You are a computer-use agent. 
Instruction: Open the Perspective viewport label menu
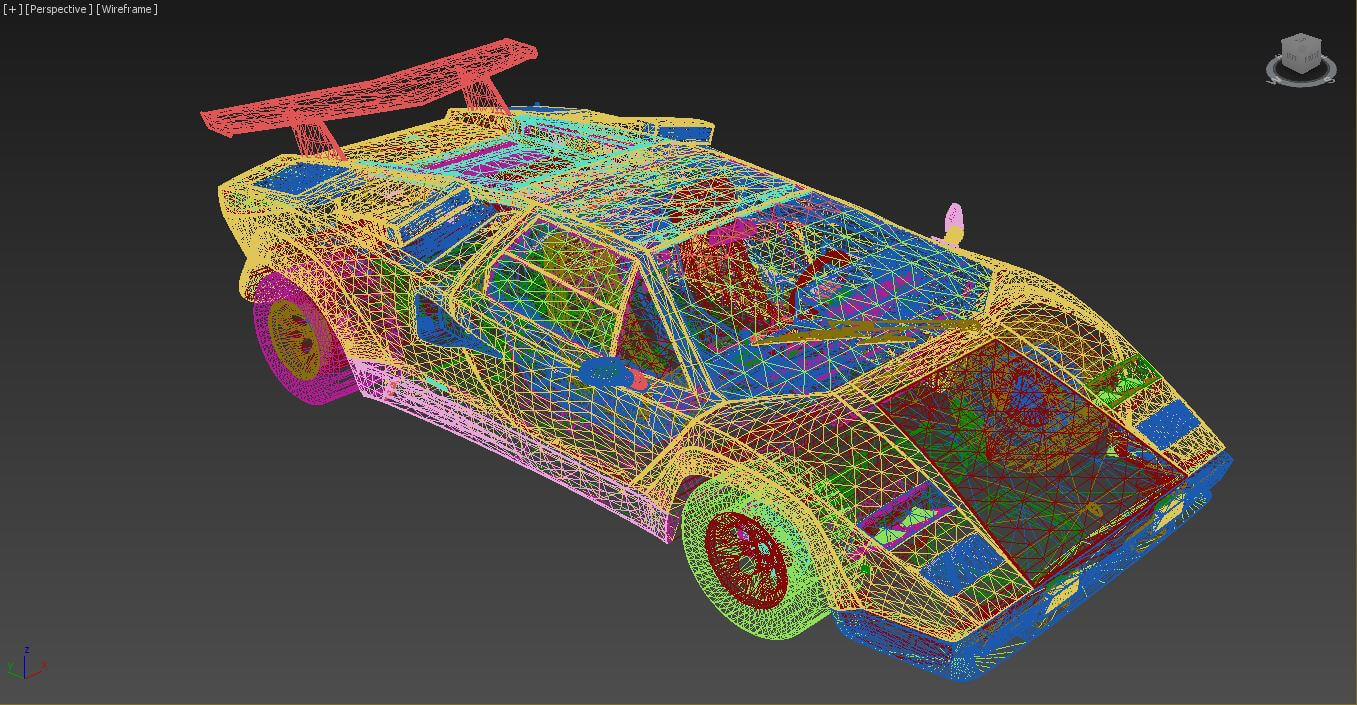pyautogui.click(x=59, y=9)
